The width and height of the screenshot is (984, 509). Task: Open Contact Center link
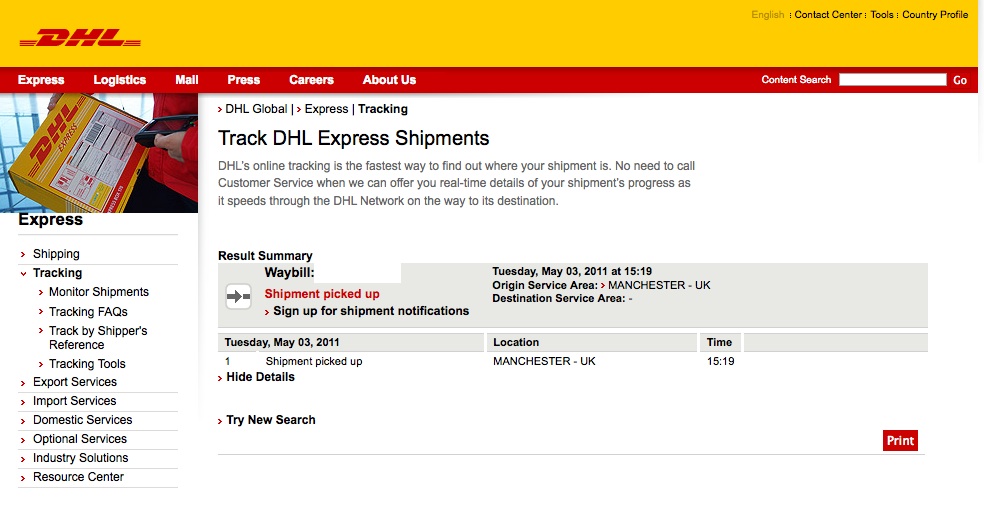pyautogui.click(x=828, y=14)
